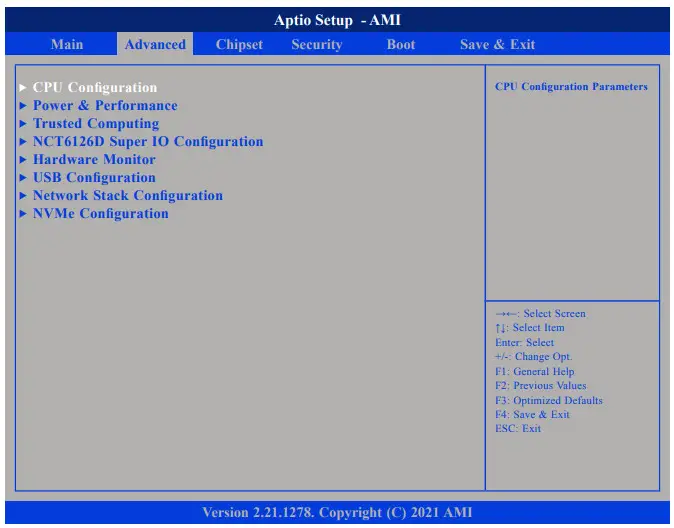Click the Aptio Setup - AMI title
Image resolution: width=674 pixels, height=528 pixels.
337,20
